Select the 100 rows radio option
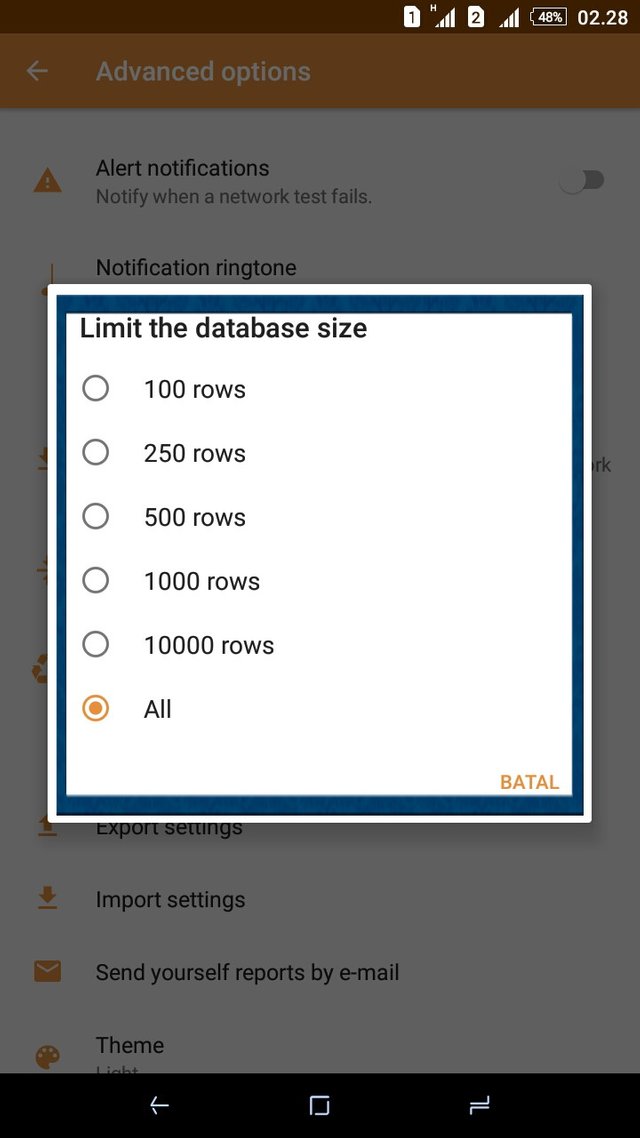Screen dimensions: 640x1138 (96, 389)
